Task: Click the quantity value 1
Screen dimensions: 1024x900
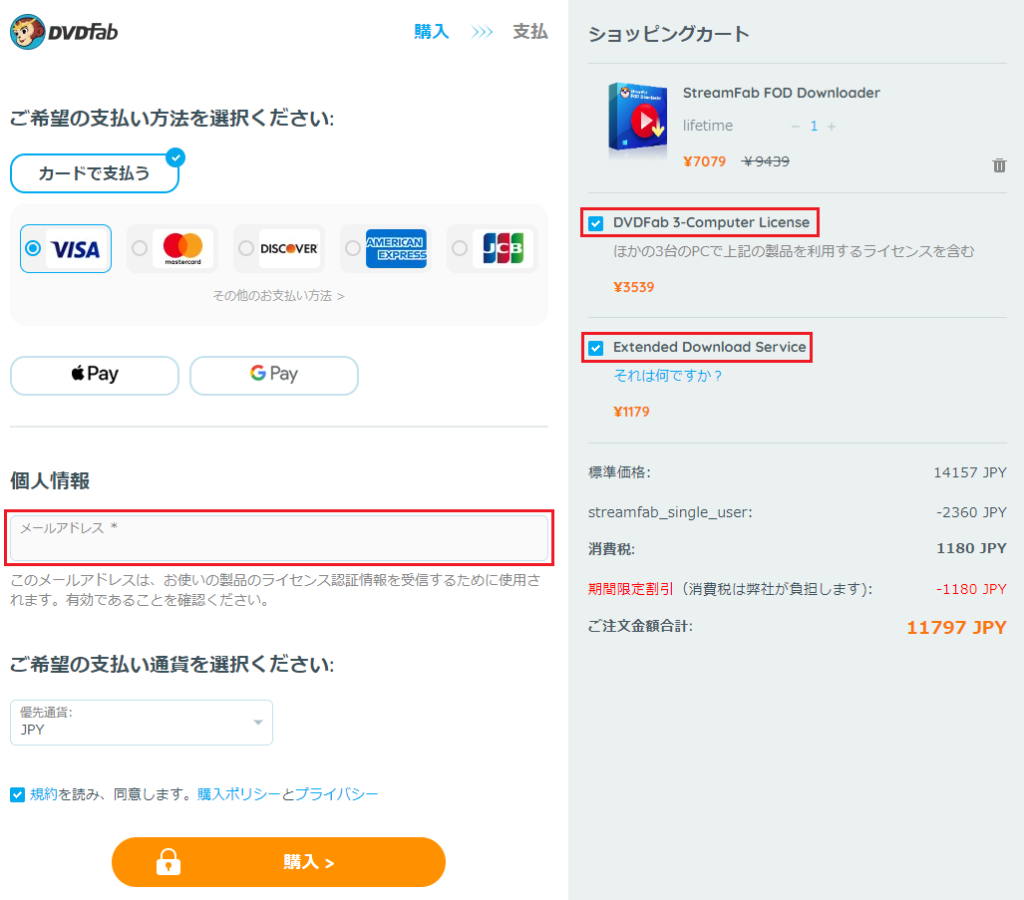Action: click(814, 126)
